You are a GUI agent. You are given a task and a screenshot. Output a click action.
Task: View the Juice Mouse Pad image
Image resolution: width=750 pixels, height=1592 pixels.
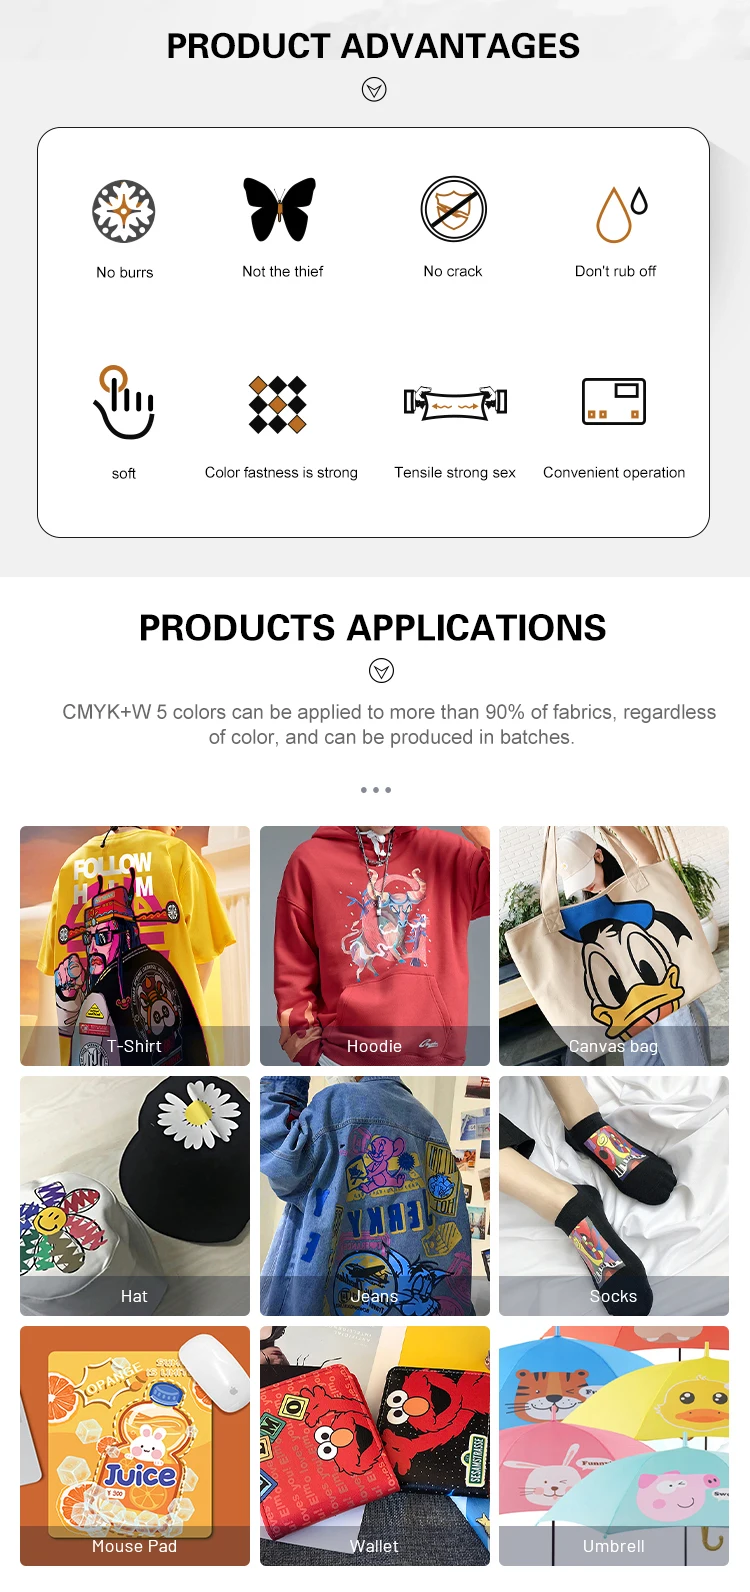[x=135, y=1446]
